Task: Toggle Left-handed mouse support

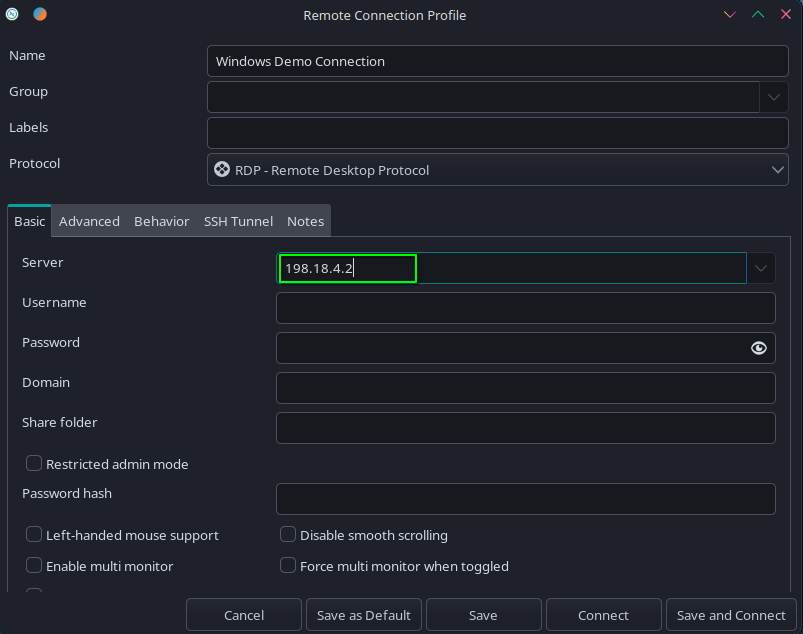Action: [x=34, y=535]
